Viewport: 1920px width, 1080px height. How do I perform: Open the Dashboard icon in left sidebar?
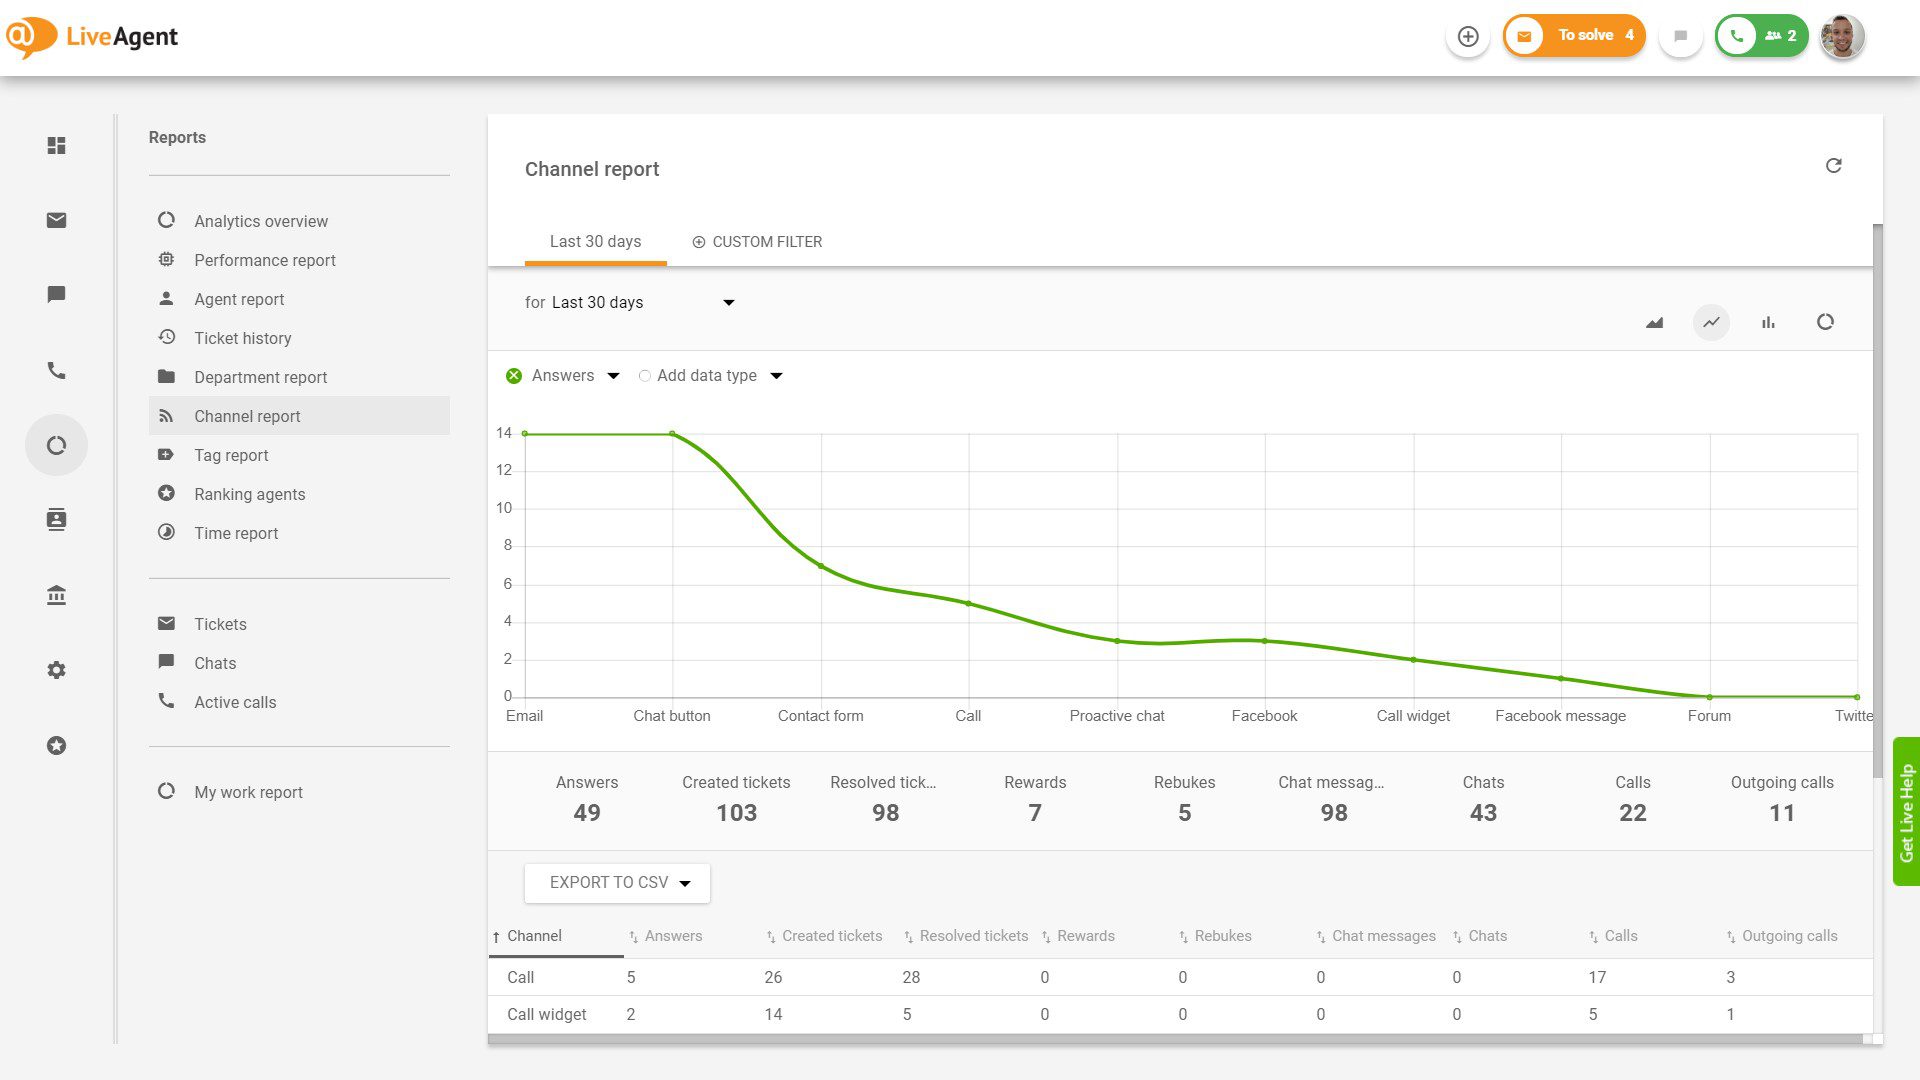56,146
